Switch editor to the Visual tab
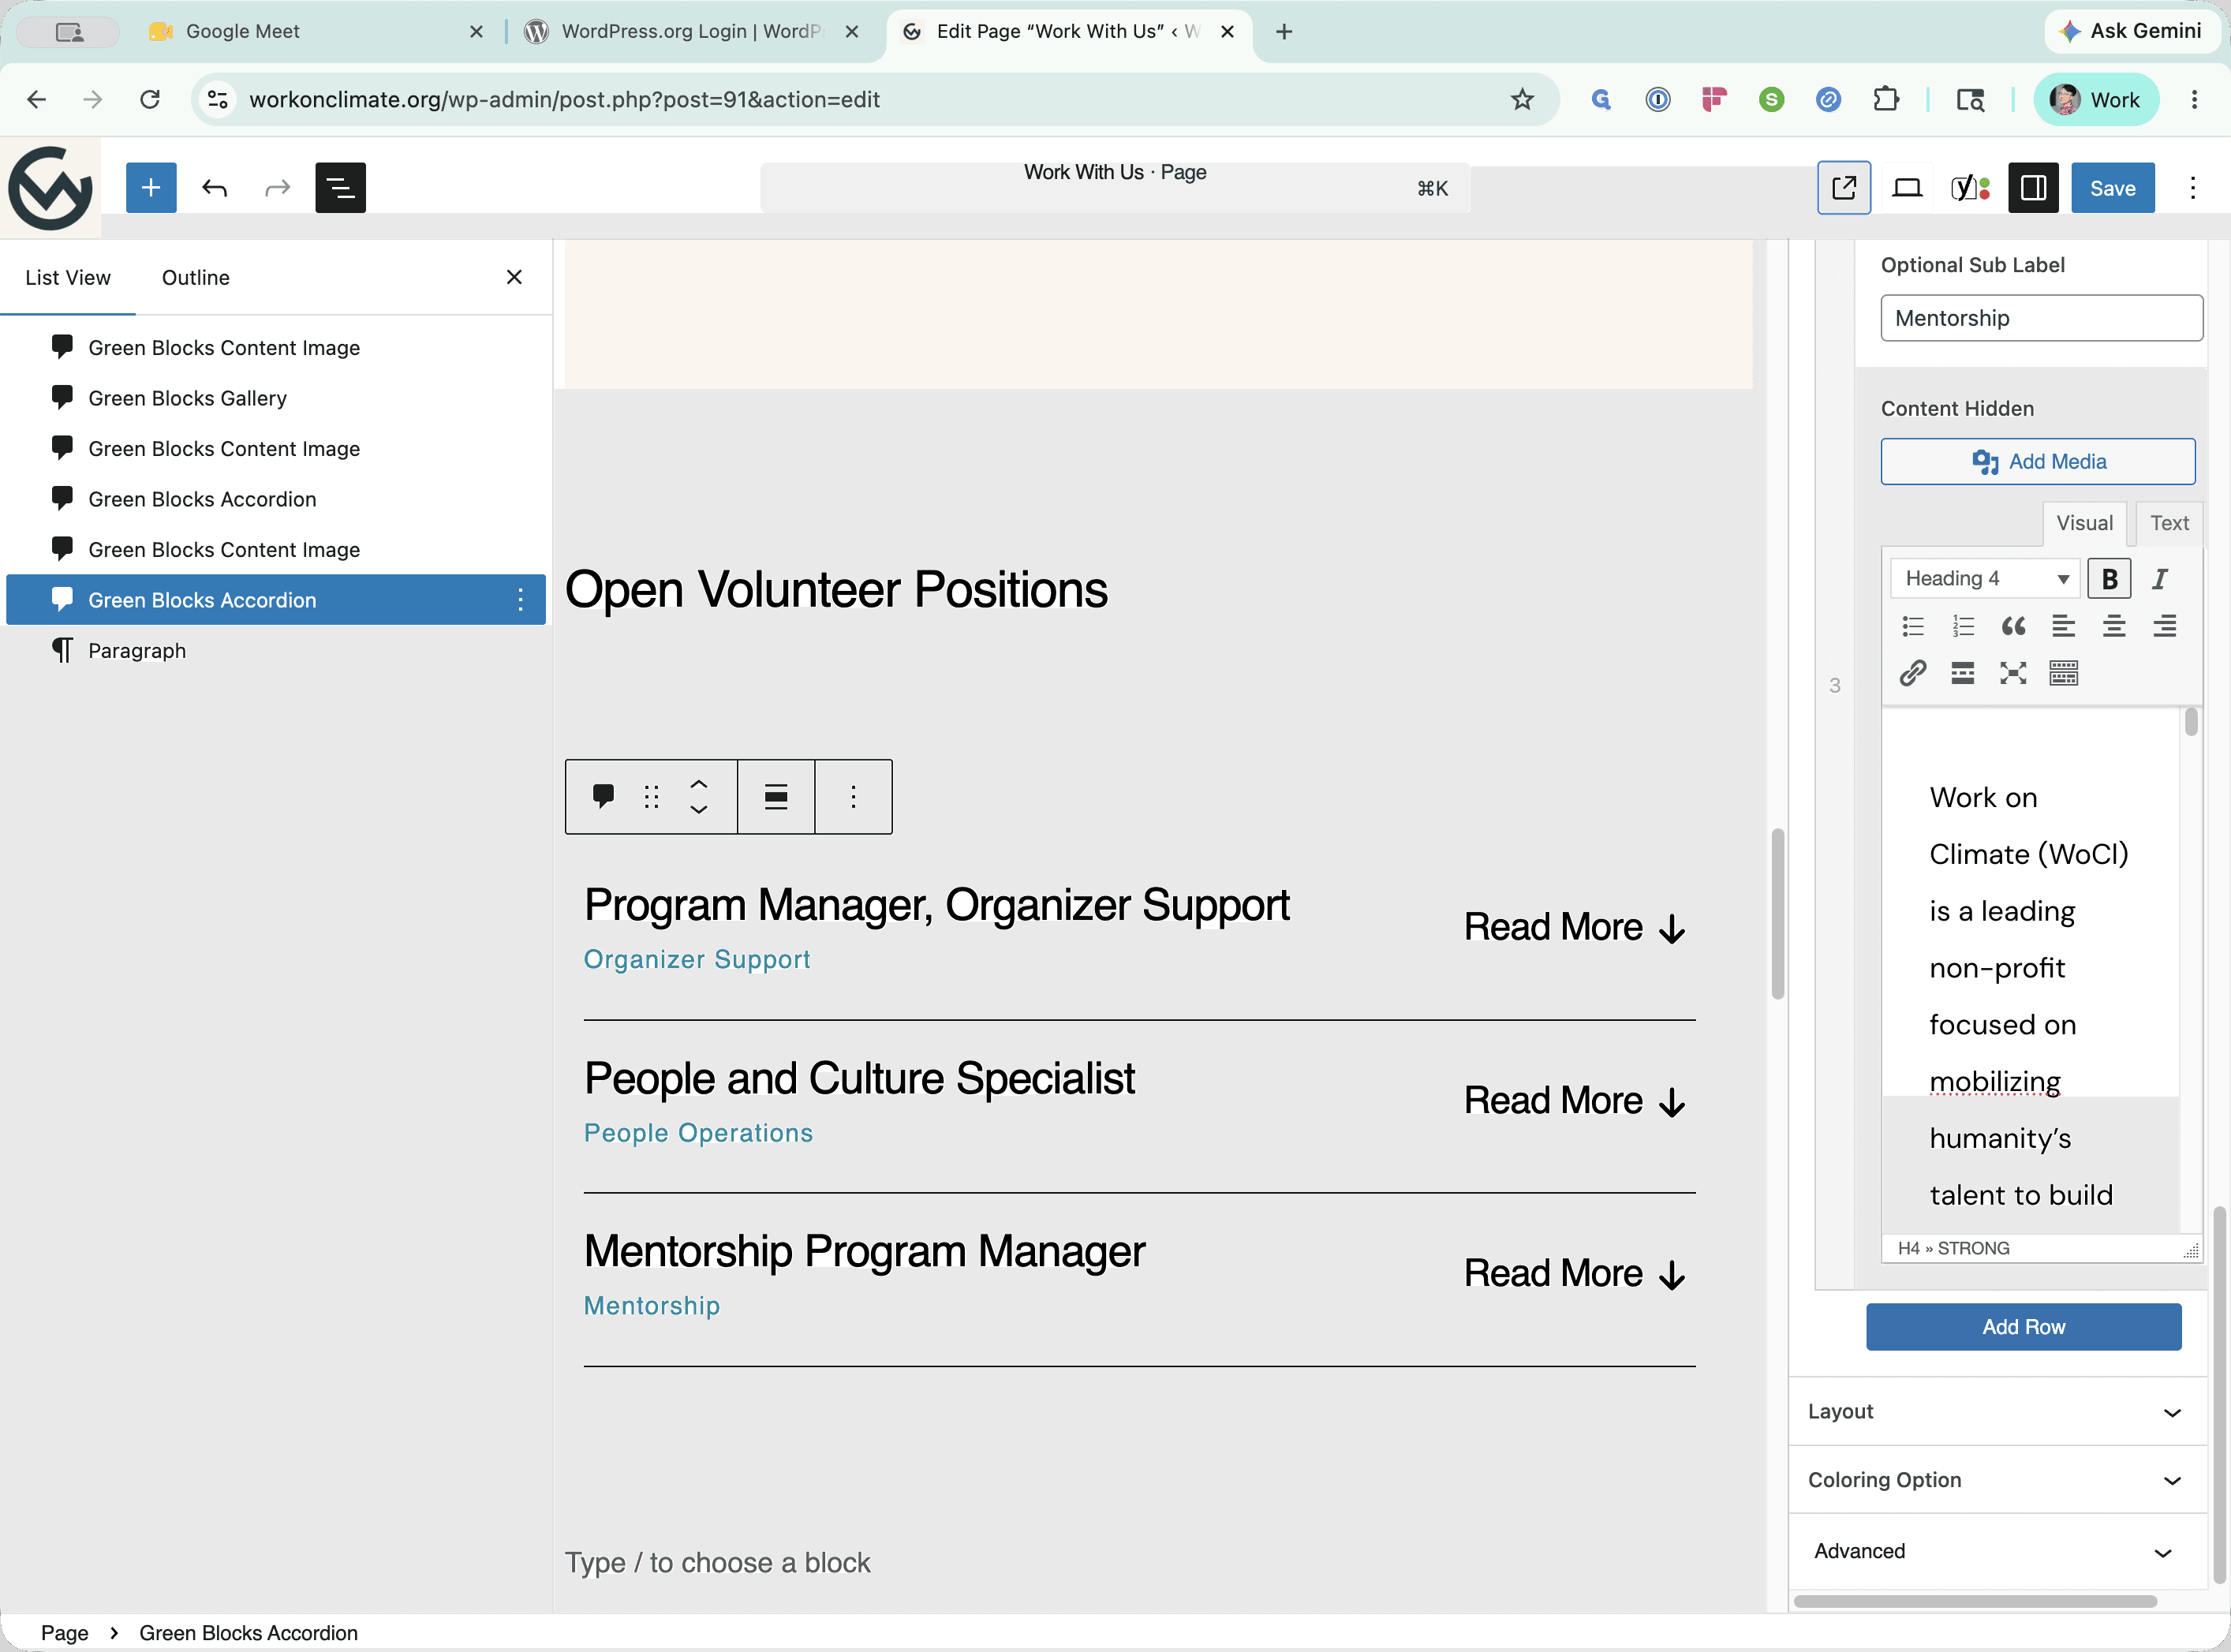2231x1652 pixels. pyautogui.click(x=2084, y=523)
